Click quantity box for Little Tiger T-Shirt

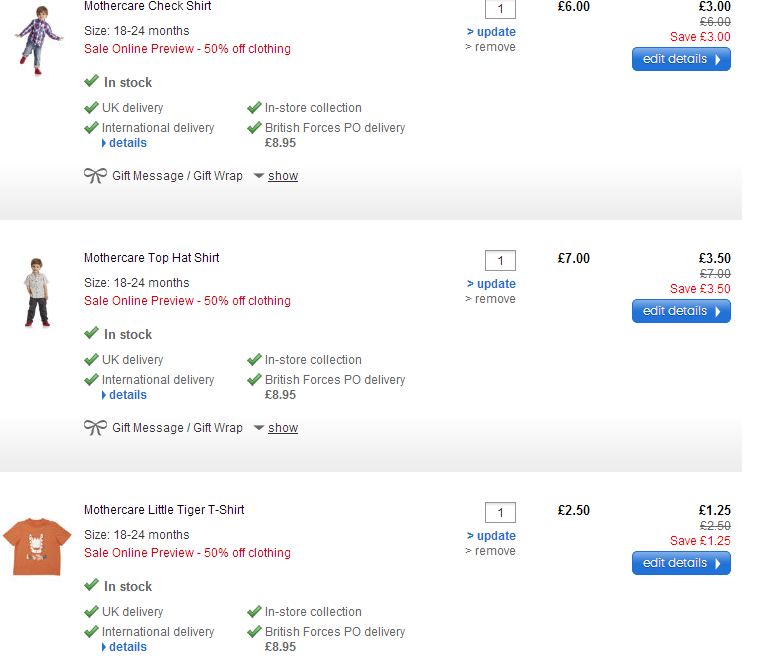(500, 513)
